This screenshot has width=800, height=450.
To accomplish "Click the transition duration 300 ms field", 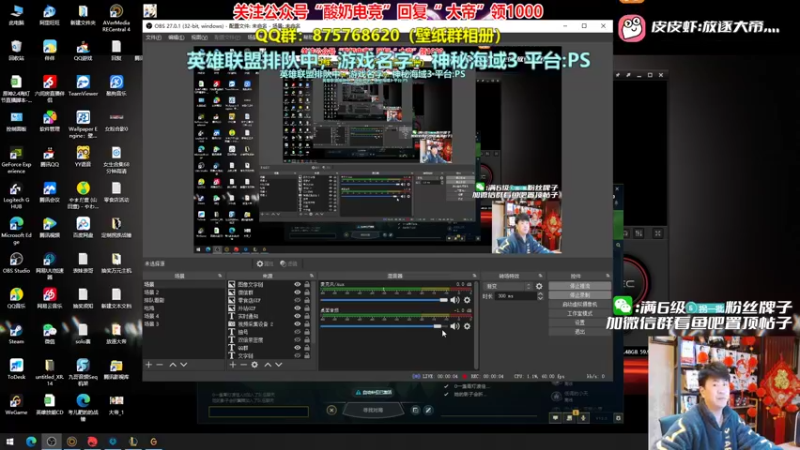I will (515, 296).
